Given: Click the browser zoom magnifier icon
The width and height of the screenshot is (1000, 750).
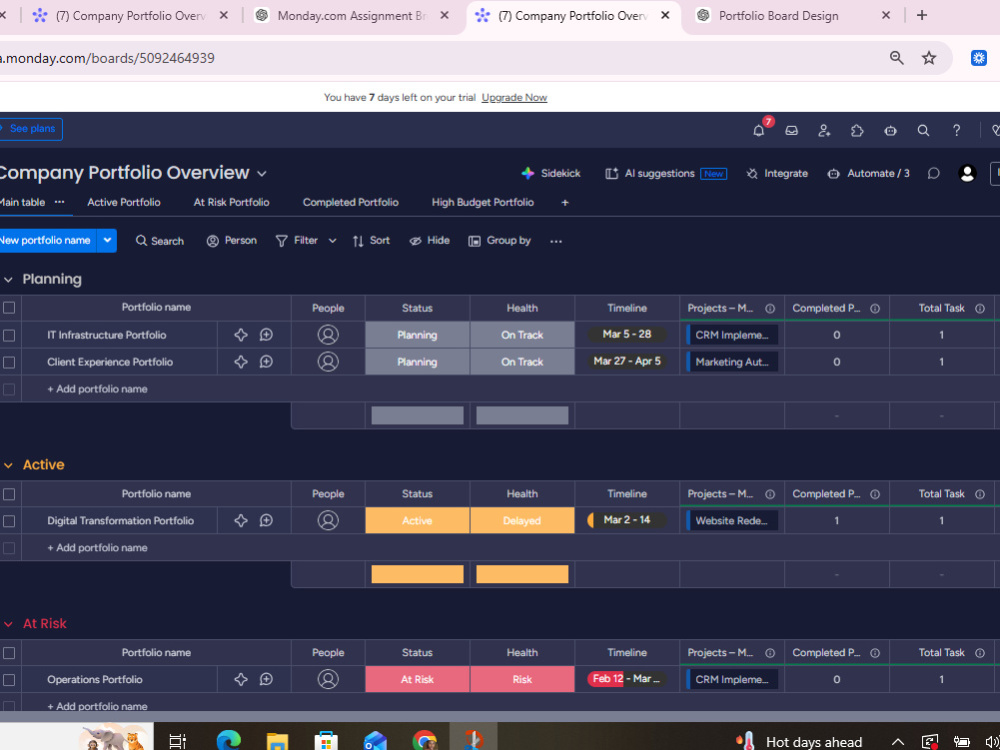Looking at the screenshot, I should click(x=897, y=58).
